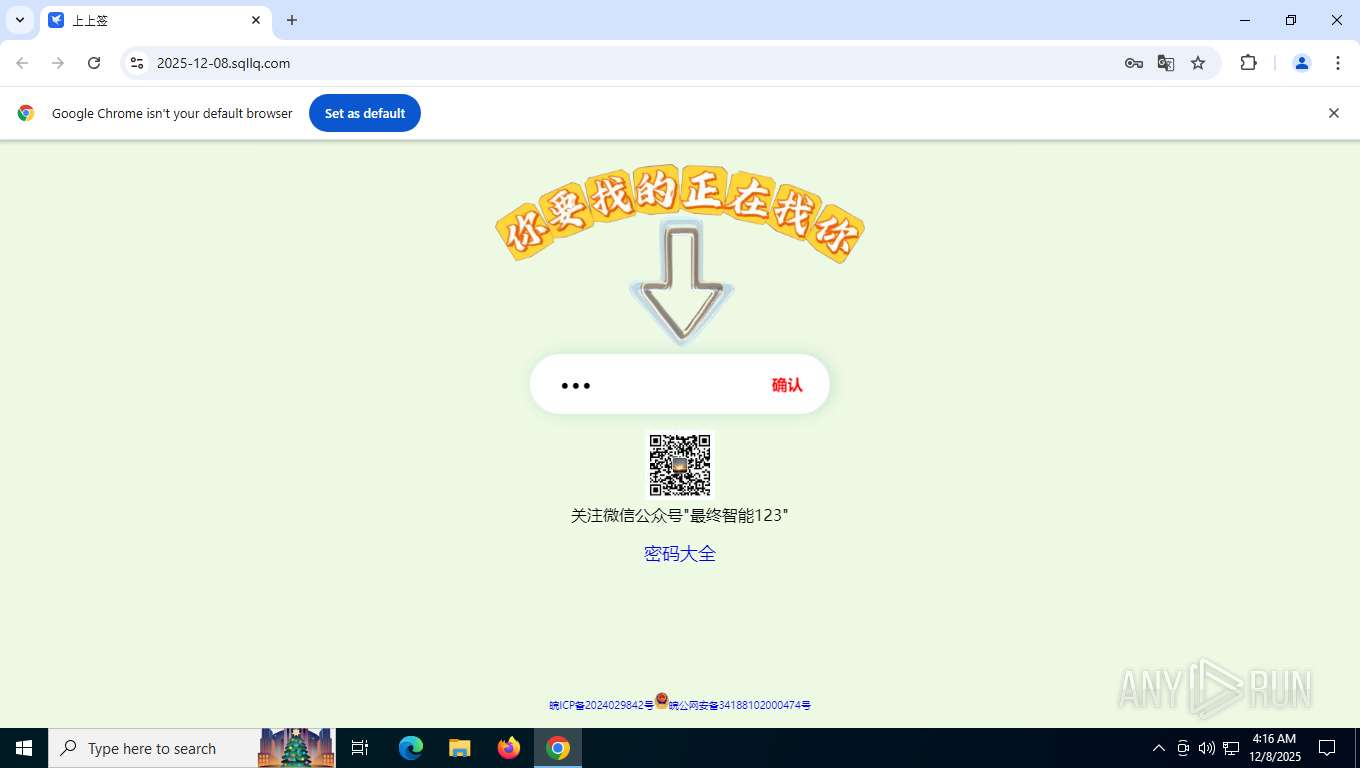Open the Meet Now tray icon
This screenshot has height=768, width=1360.
[x=1183, y=748]
